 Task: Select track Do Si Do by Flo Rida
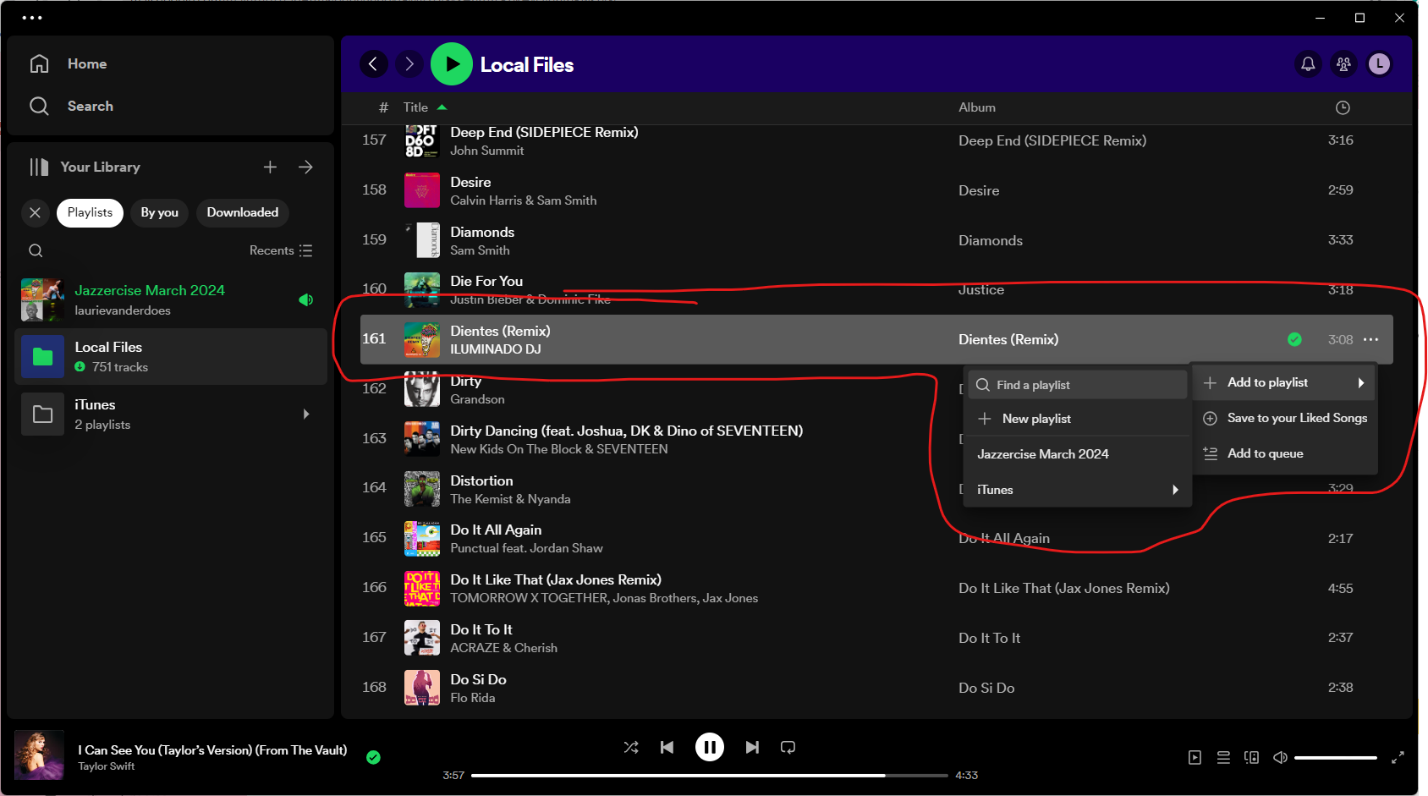[877, 688]
